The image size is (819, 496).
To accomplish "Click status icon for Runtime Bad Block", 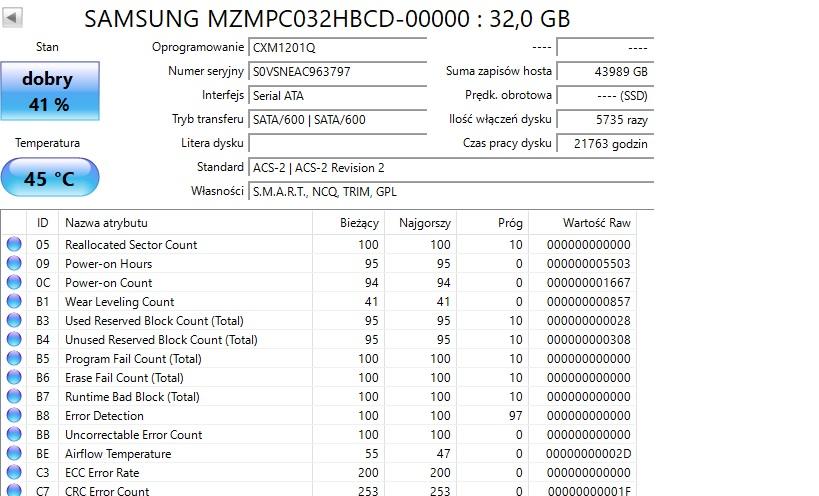I will (14, 396).
